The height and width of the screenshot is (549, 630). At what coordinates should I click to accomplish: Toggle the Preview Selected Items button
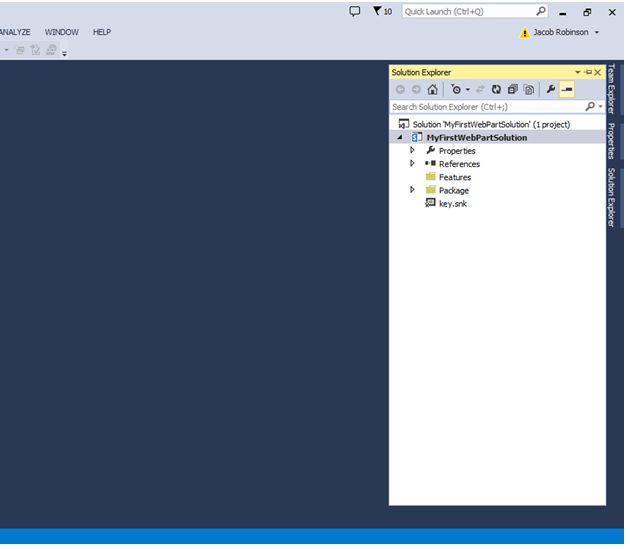567,89
